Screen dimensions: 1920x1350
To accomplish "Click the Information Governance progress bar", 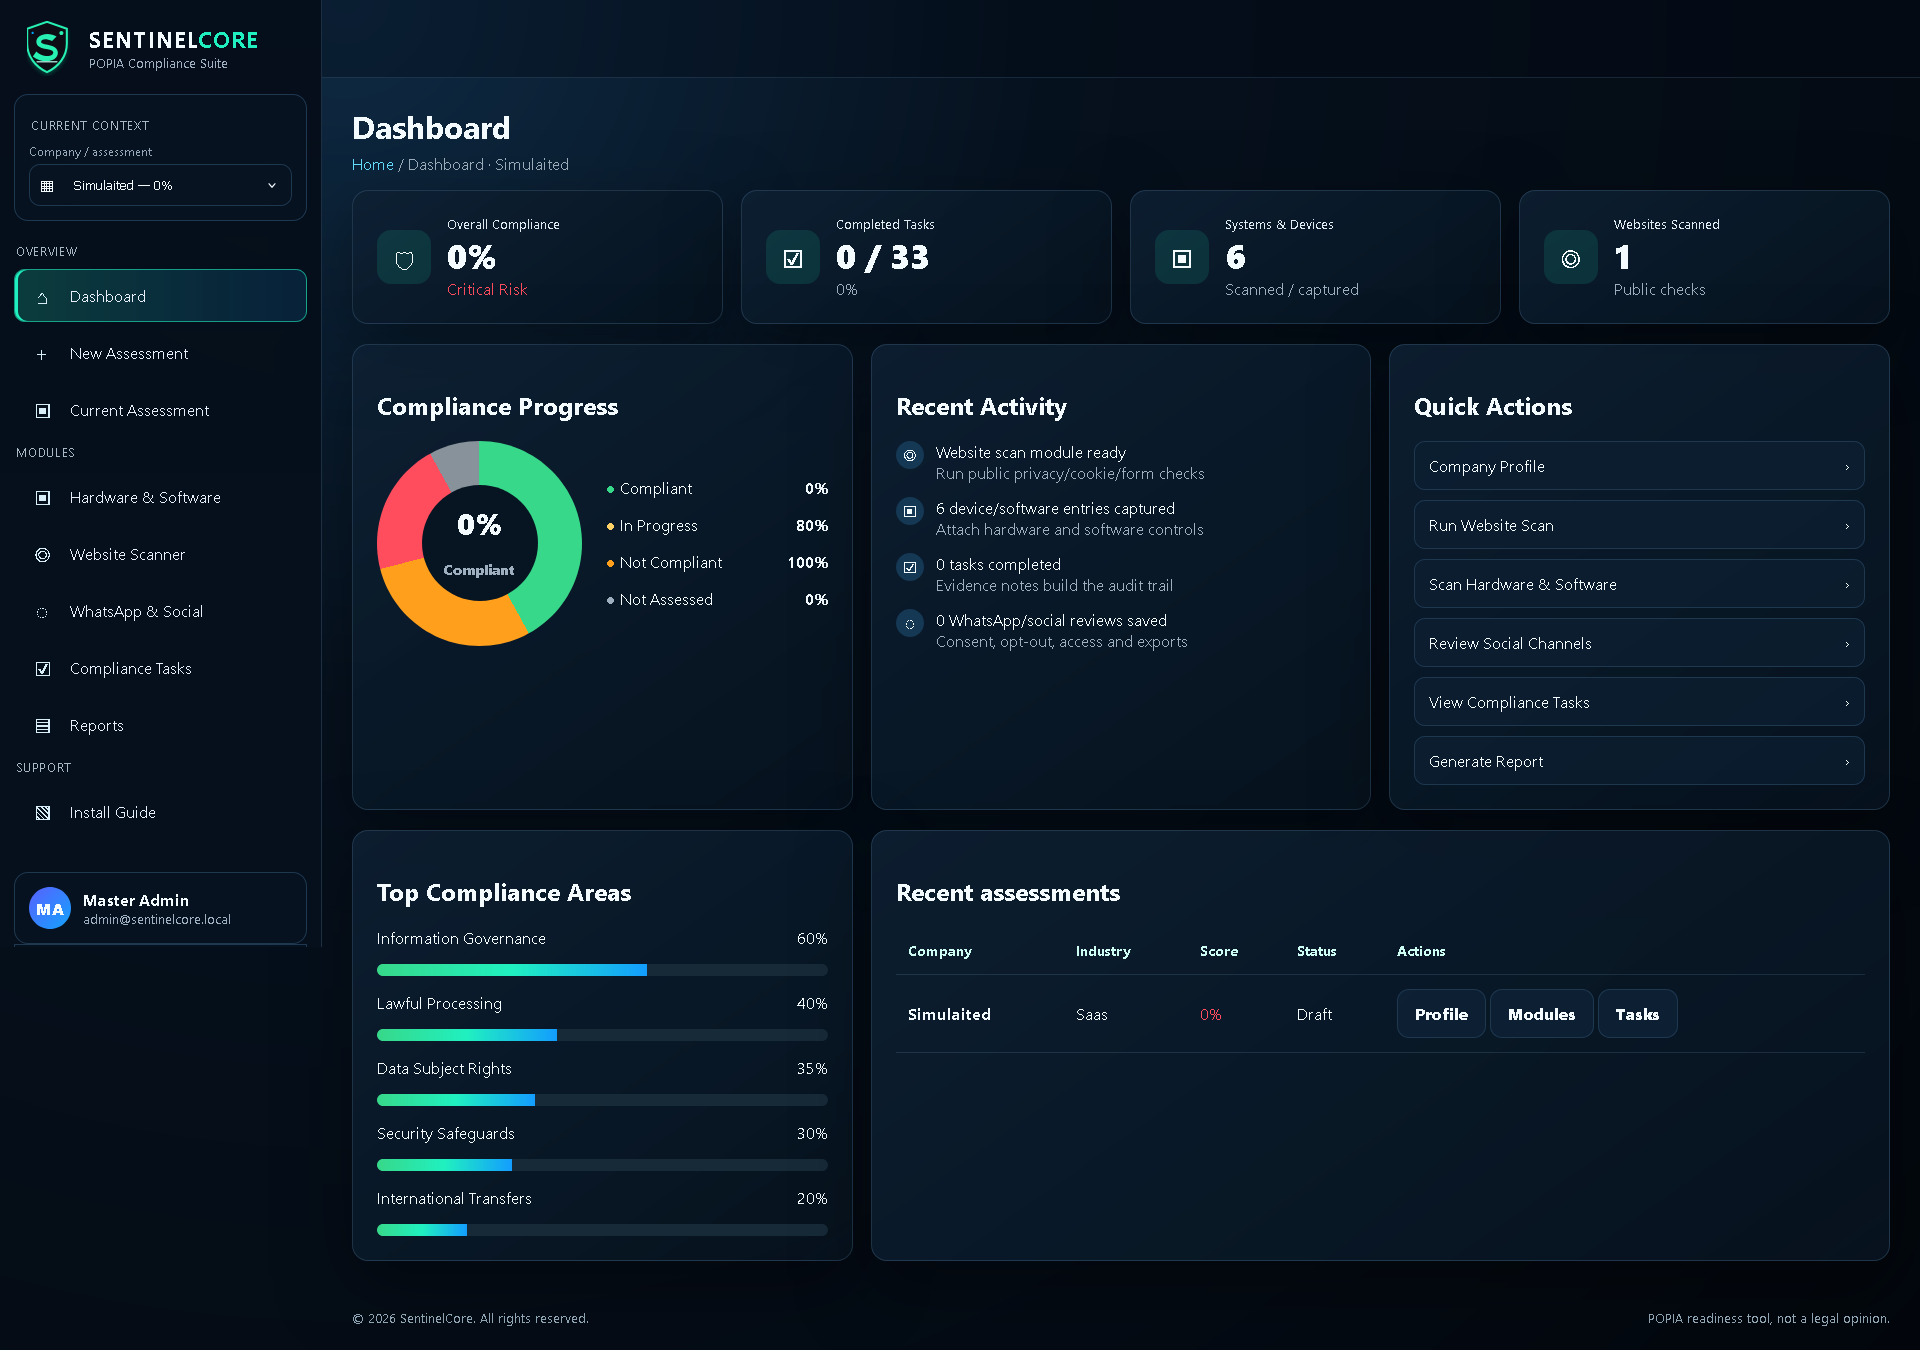I will pos(602,970).
